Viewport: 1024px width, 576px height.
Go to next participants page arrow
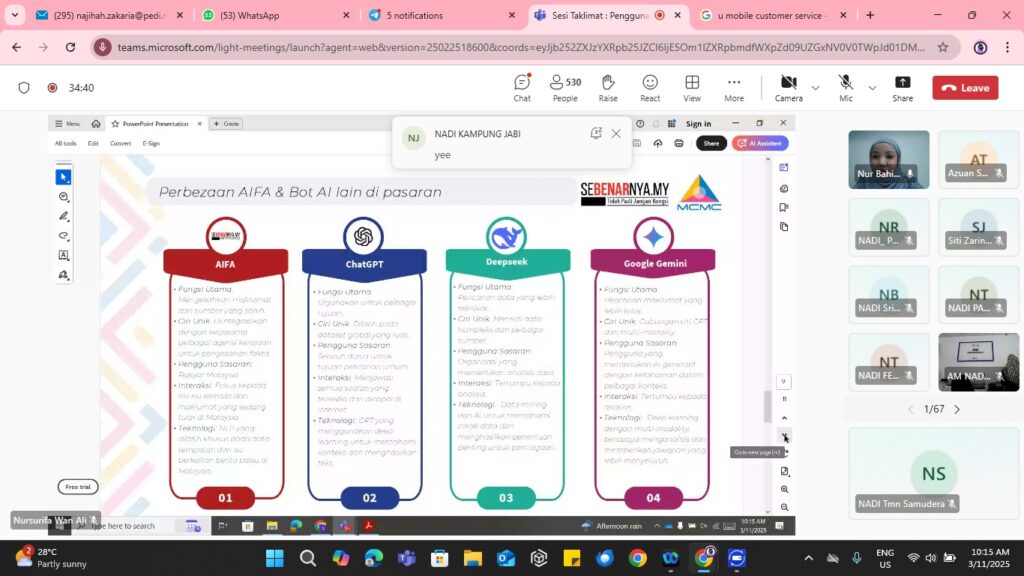click(957, 409)
